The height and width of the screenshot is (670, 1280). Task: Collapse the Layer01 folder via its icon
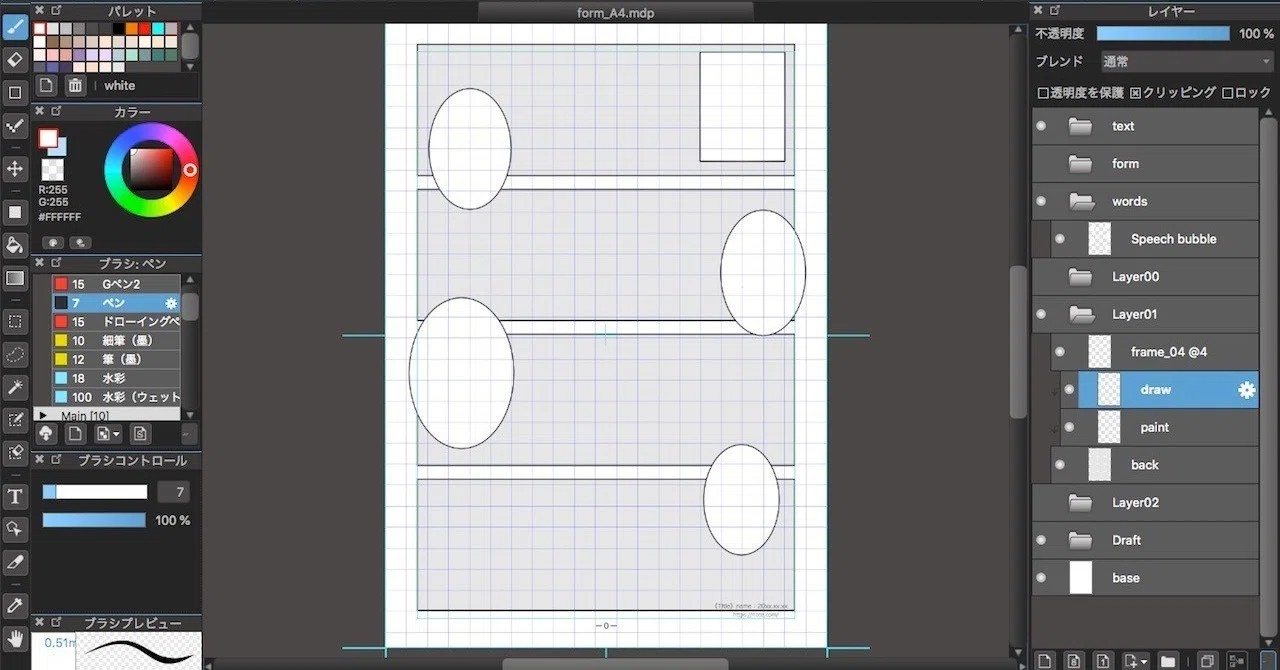(1081, 314)
